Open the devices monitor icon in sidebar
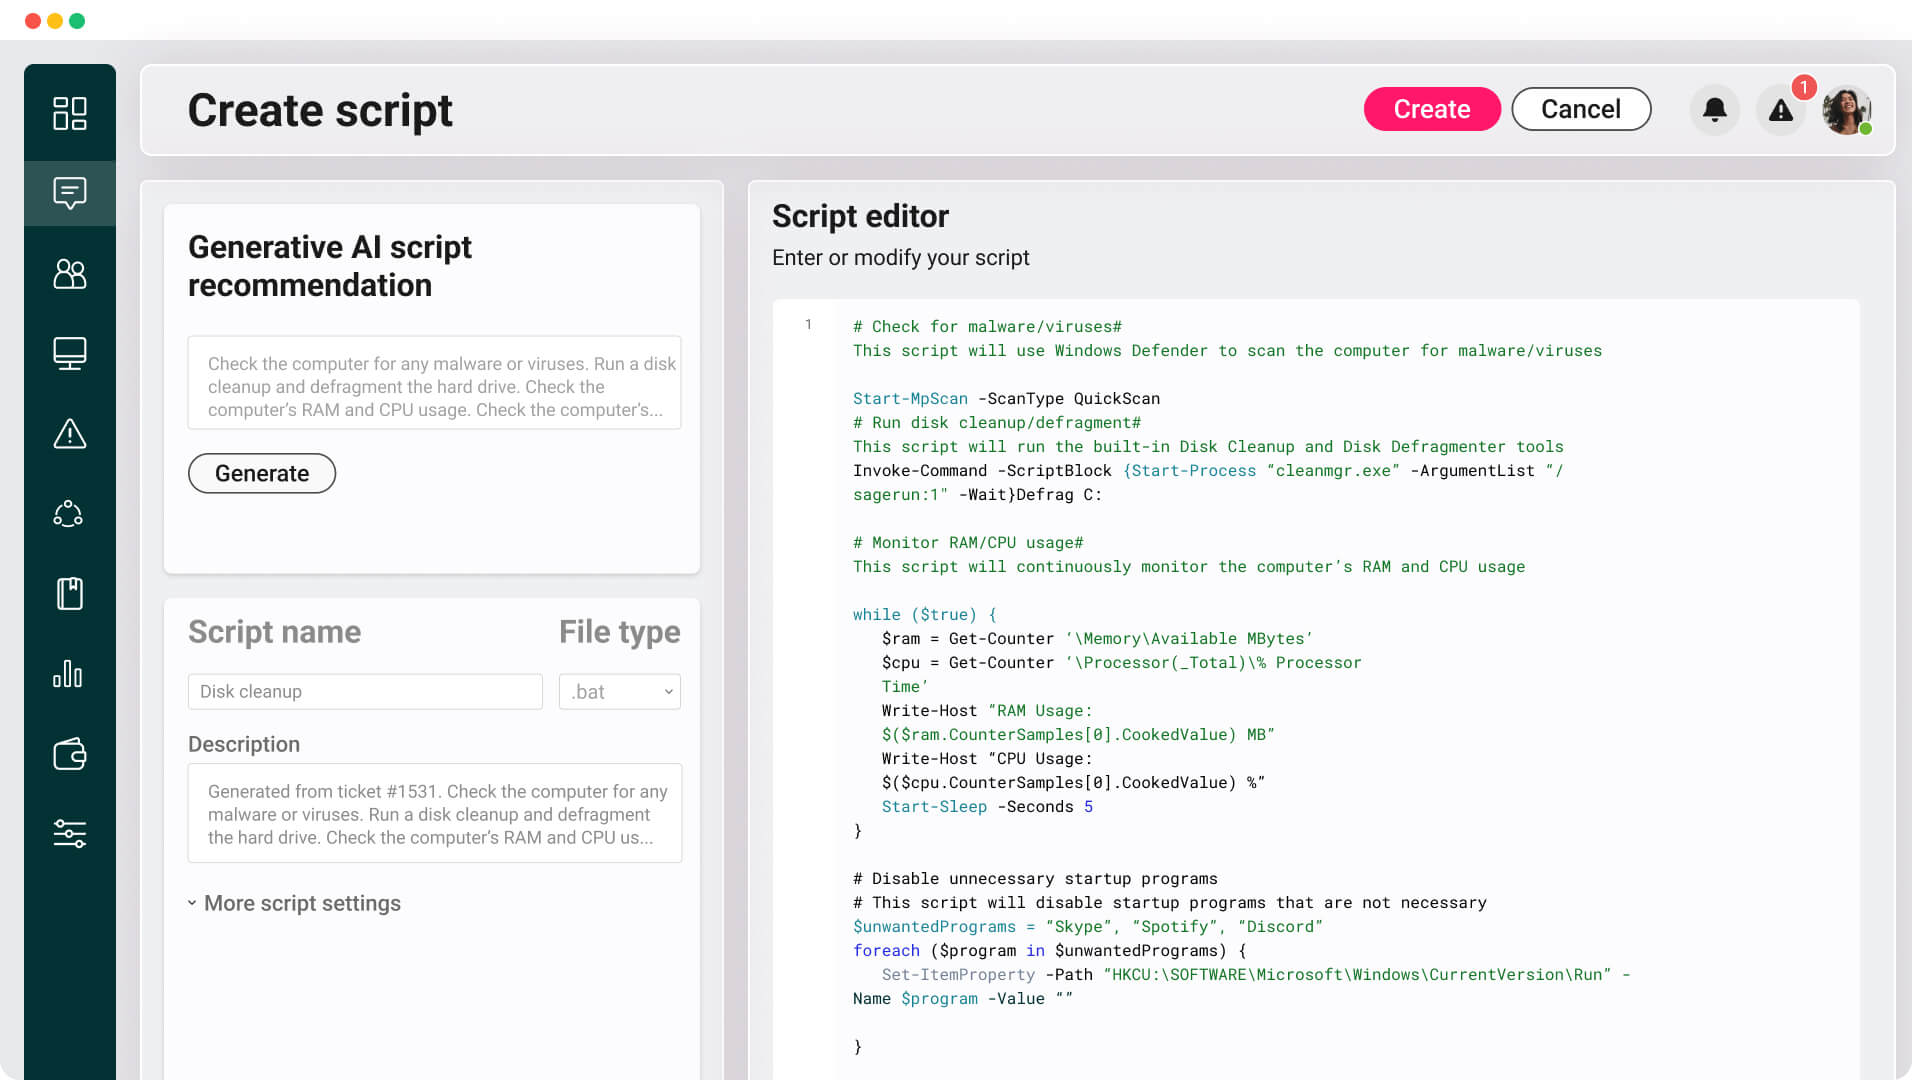 point(69,353)
